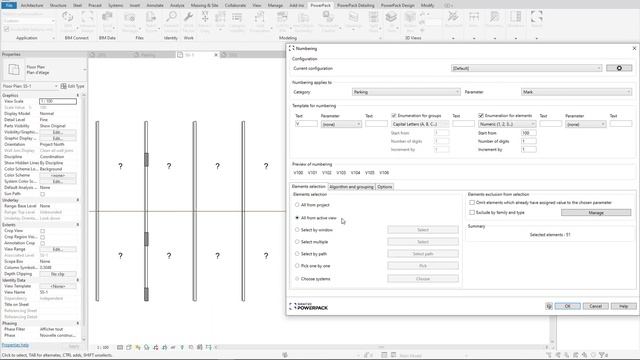The image size is (640, 360).
Task: Toggle Shadows icon in view control bar
Action: [147, 347]
